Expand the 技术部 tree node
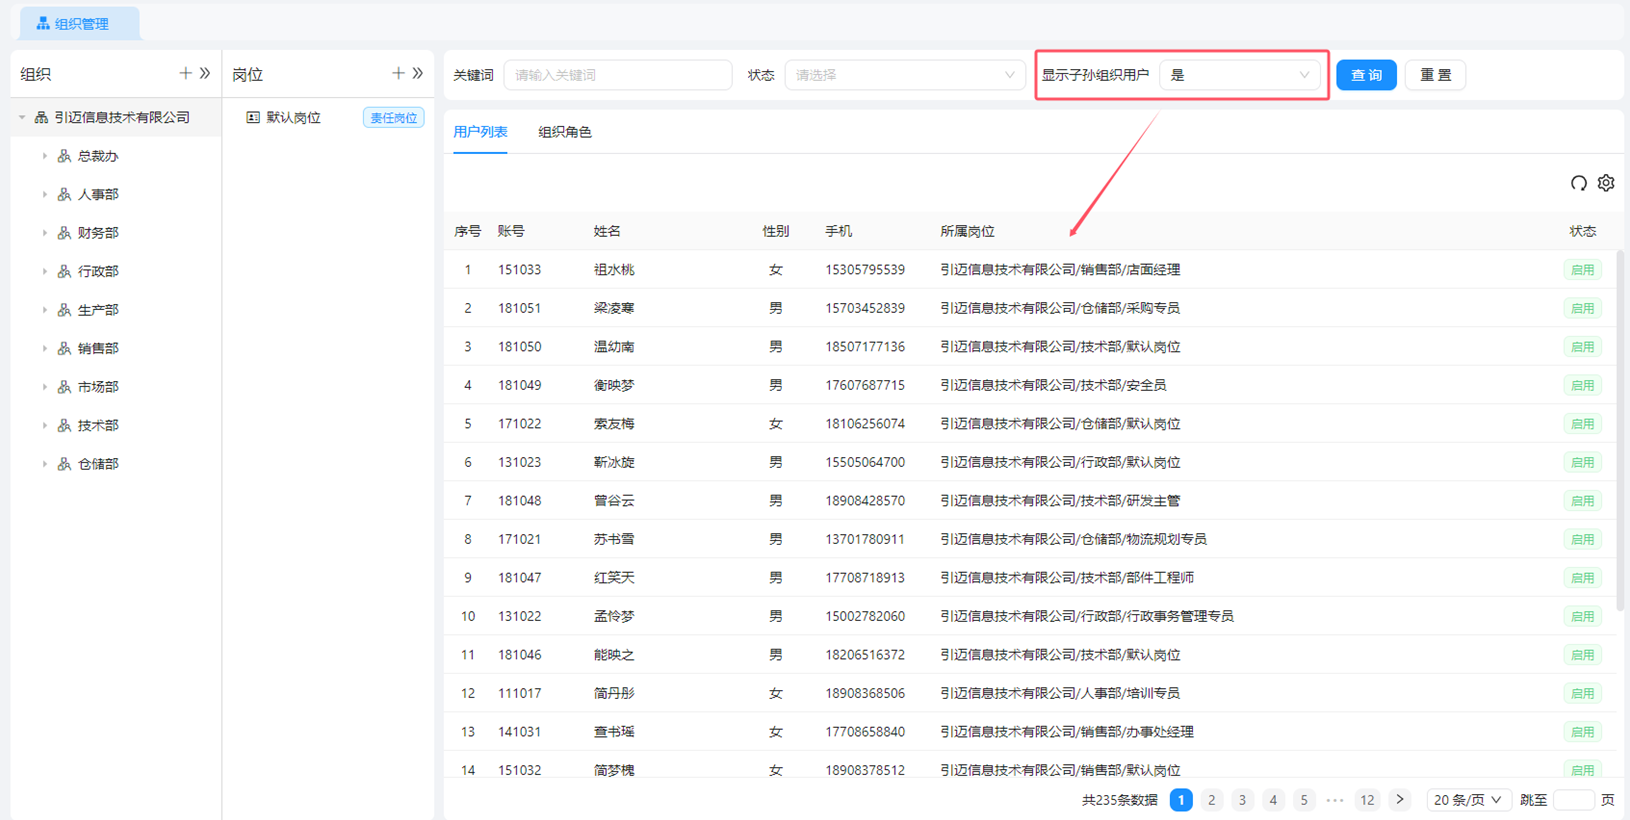Screen dimensions: 1630x820 (x=44, y=426)
